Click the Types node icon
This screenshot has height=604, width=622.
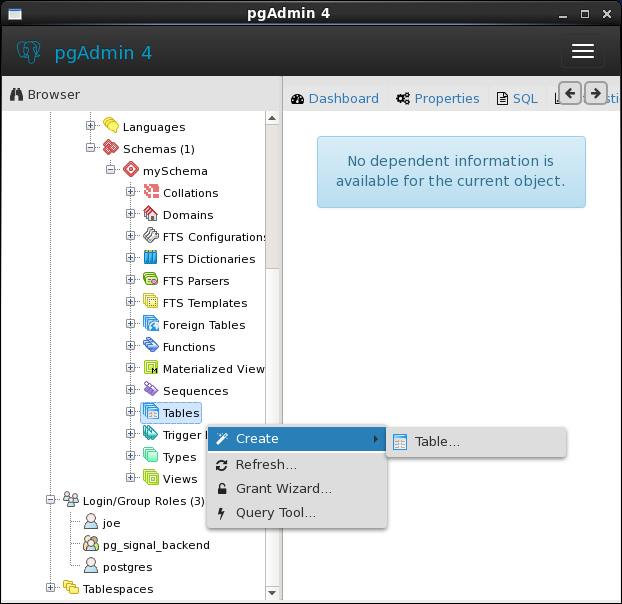151,456
